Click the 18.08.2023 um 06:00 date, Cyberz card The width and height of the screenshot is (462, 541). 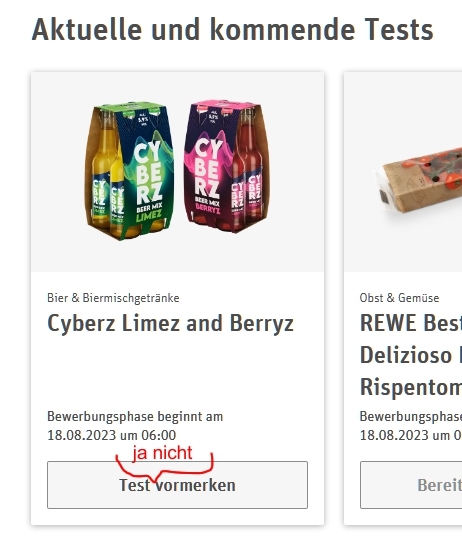point(111,435)
